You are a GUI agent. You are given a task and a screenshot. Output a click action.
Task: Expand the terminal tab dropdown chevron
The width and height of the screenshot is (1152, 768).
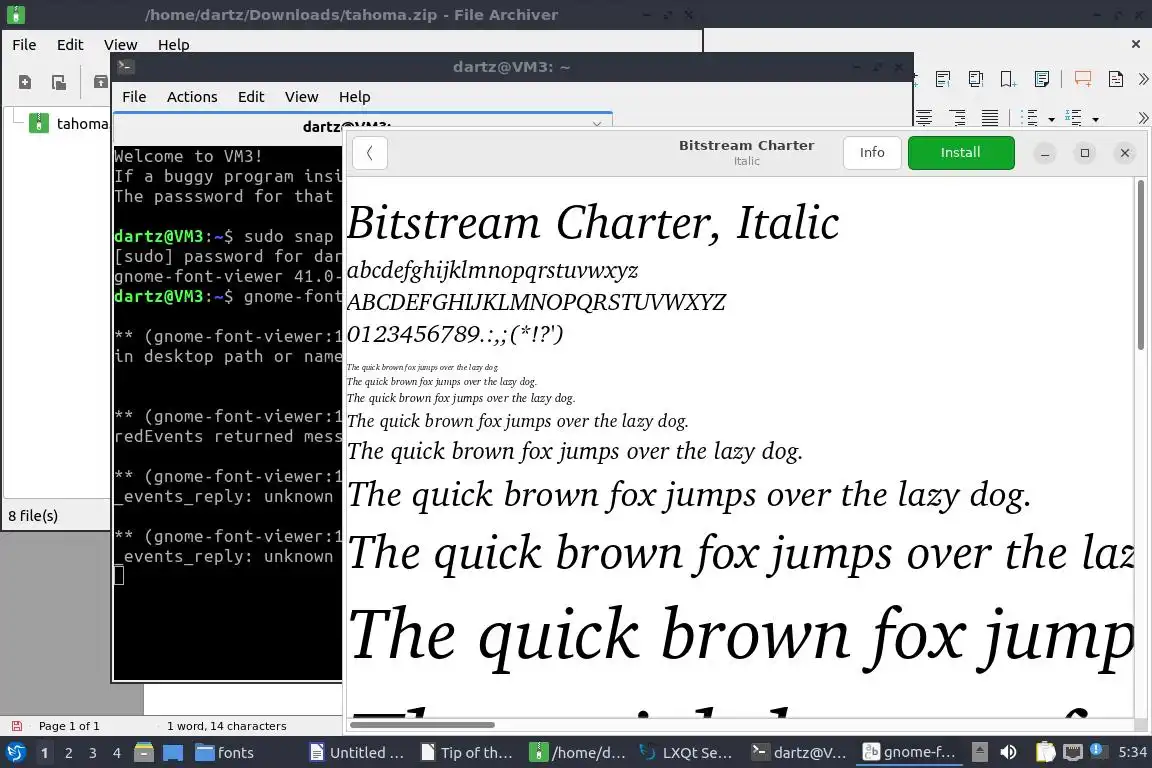[x=597, y=124]
